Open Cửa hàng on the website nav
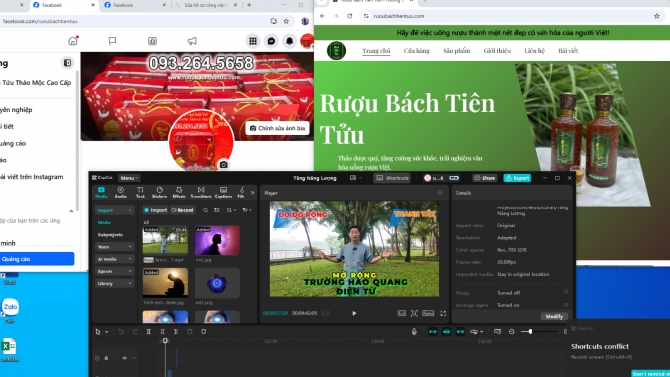Screen dimensions: 670x377 417,50
